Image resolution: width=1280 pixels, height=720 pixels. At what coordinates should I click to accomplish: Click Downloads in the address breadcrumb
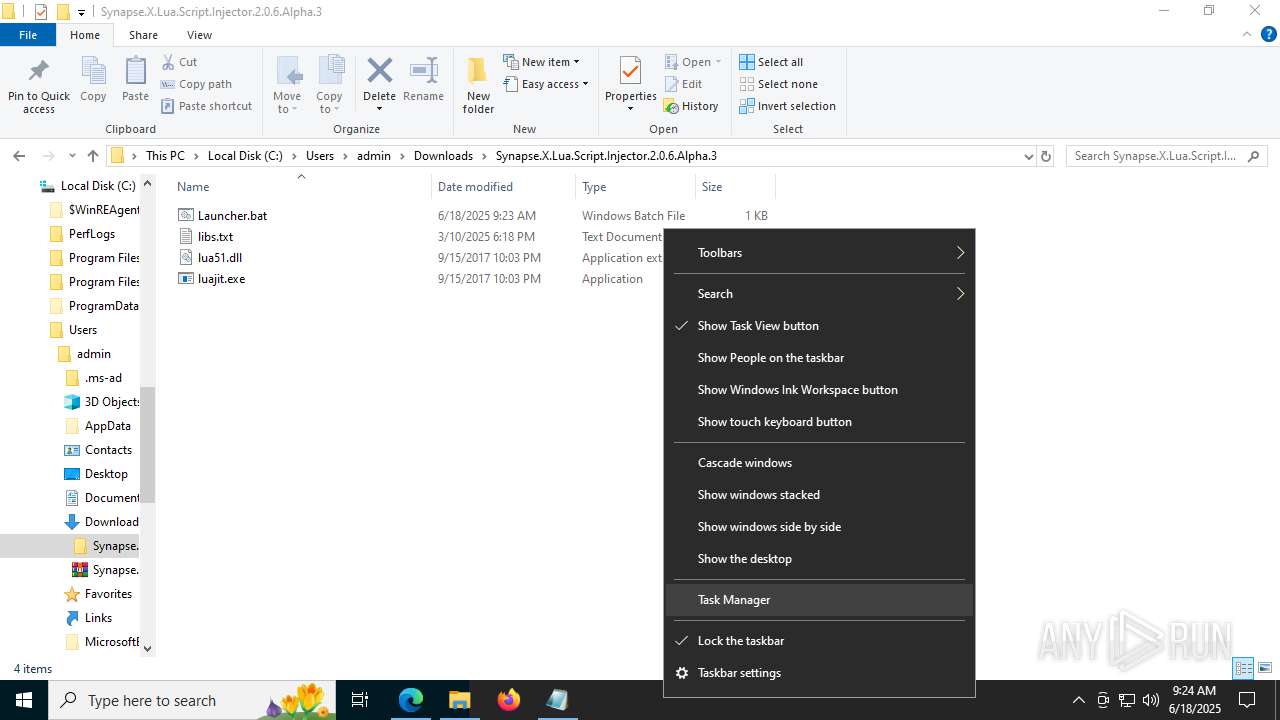(x=443, y=156)
